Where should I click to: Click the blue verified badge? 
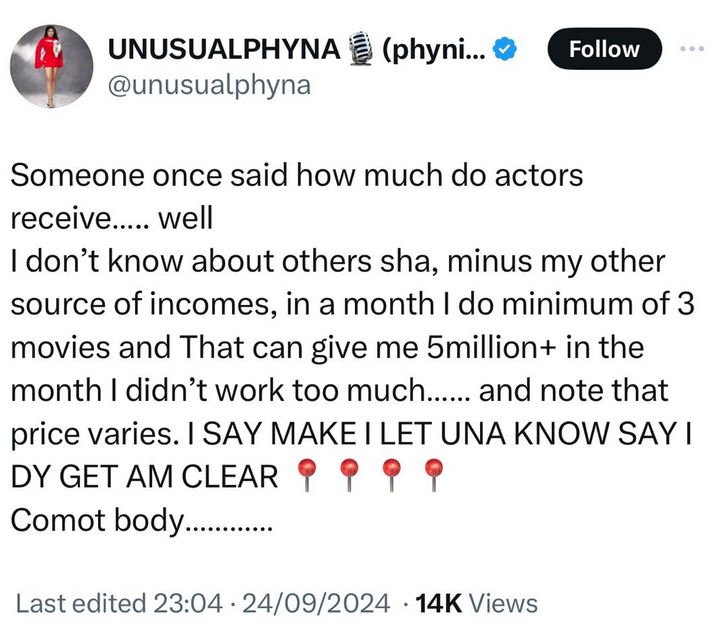tap(508, 48)
